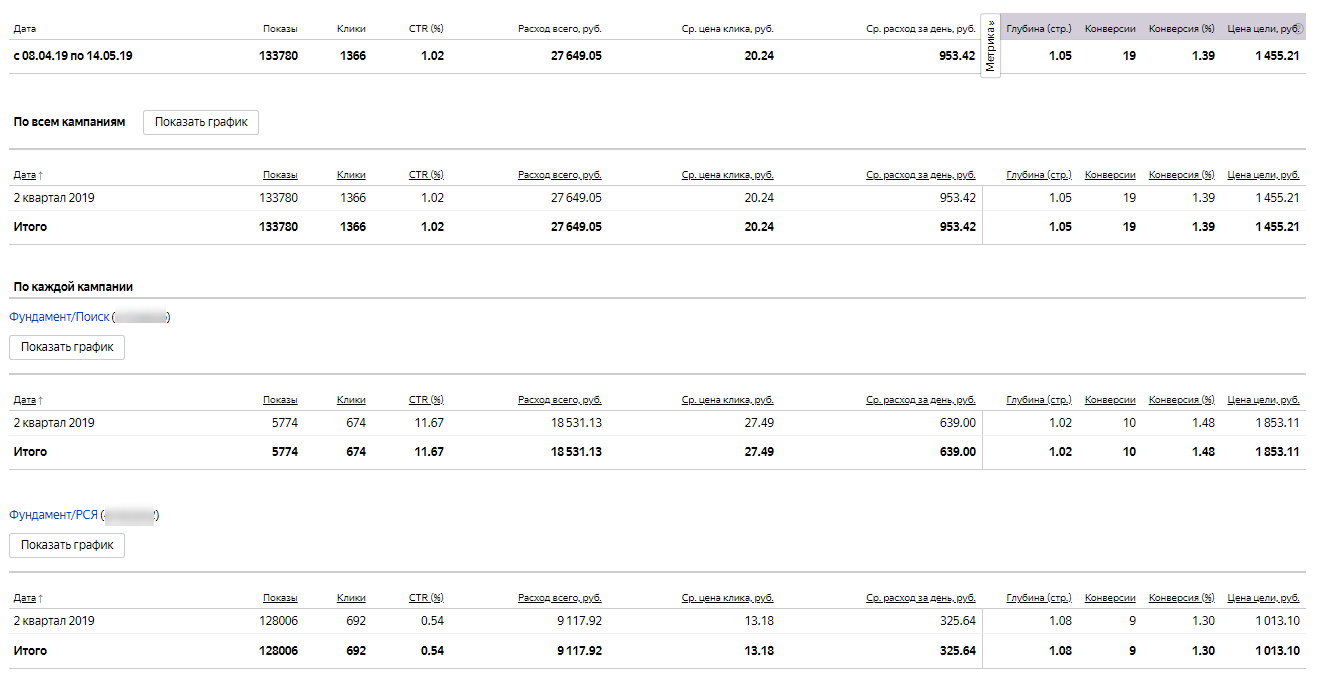Sort all-campaigns table by "Конверсия (%)"
This screenshot has width=1320, height=682.
pos(1181,175)
